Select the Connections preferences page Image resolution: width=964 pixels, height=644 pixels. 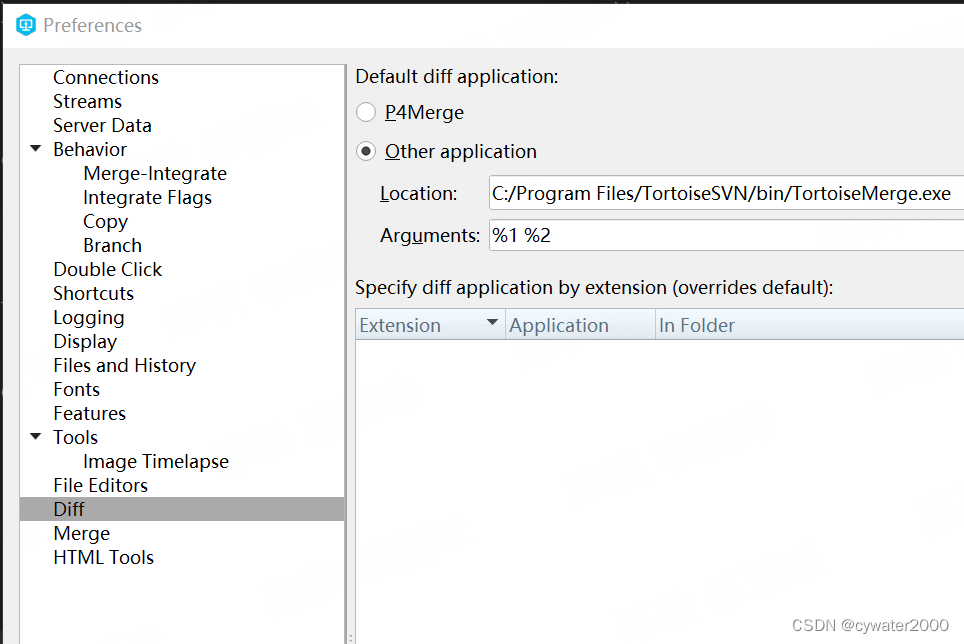click(x=106, y=77)
